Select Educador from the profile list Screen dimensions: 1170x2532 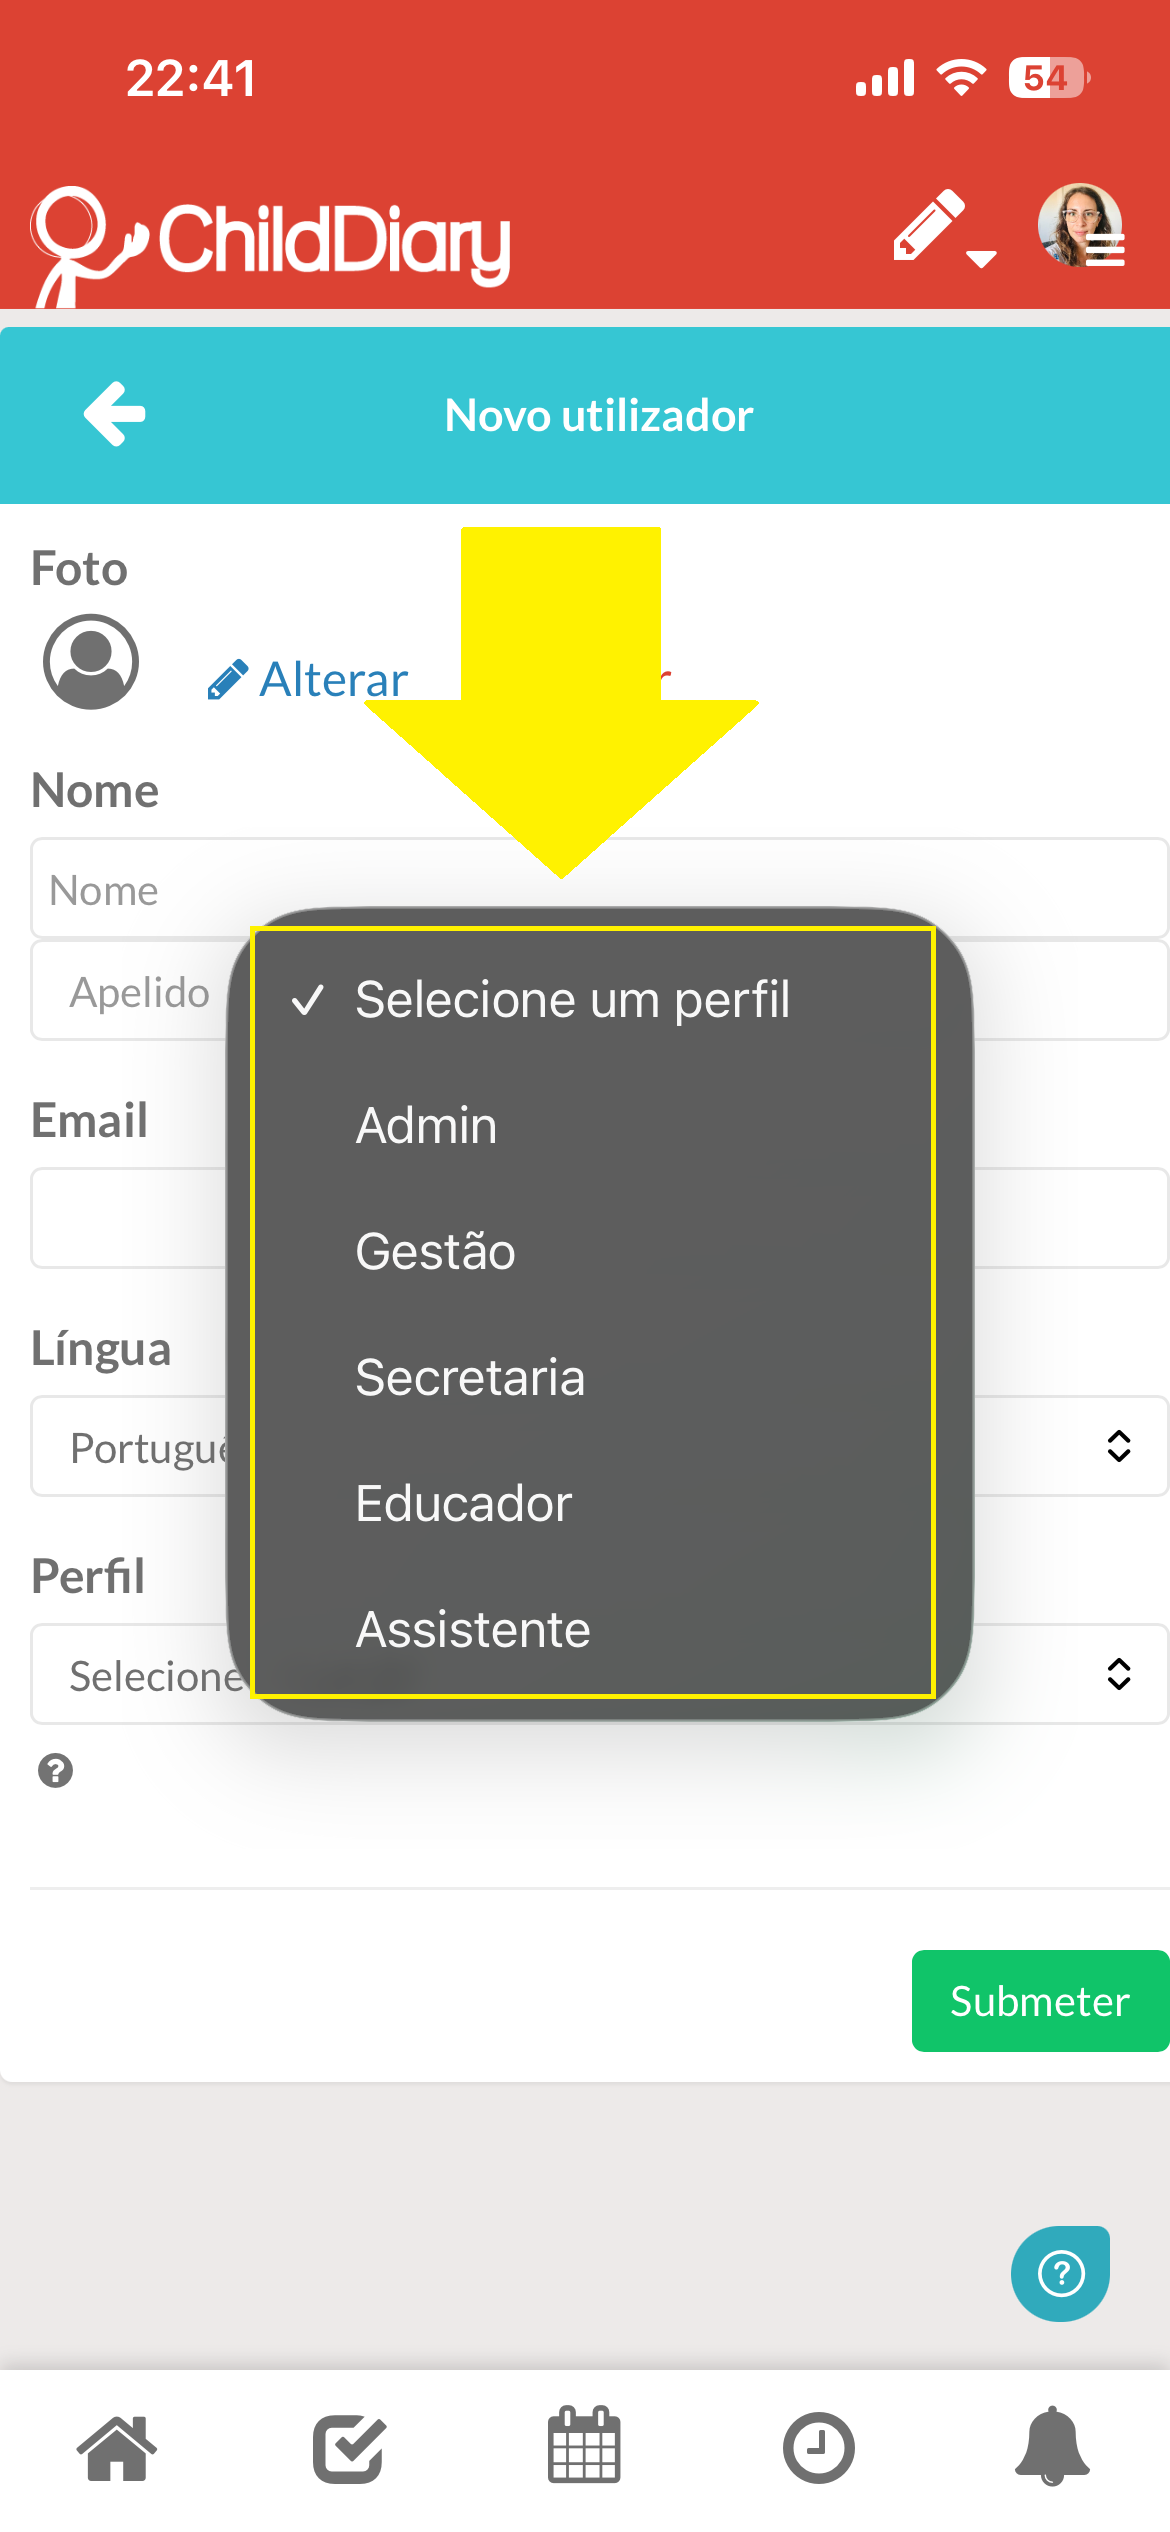pyautogui.click(x=594, y=1503)
